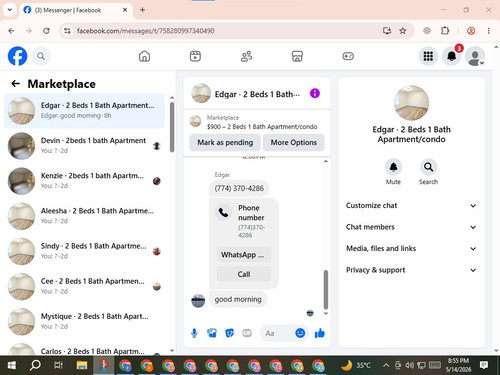Open Windows Start menu
This screenshot has height=375, width=500.
tap(12, 365)
